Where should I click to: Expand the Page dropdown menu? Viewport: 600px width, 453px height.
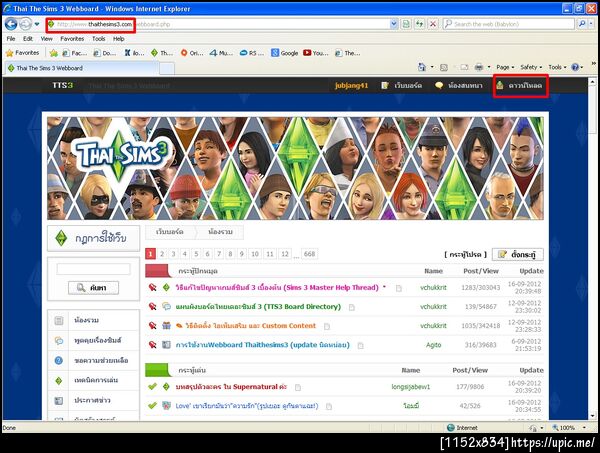(505, 67)
